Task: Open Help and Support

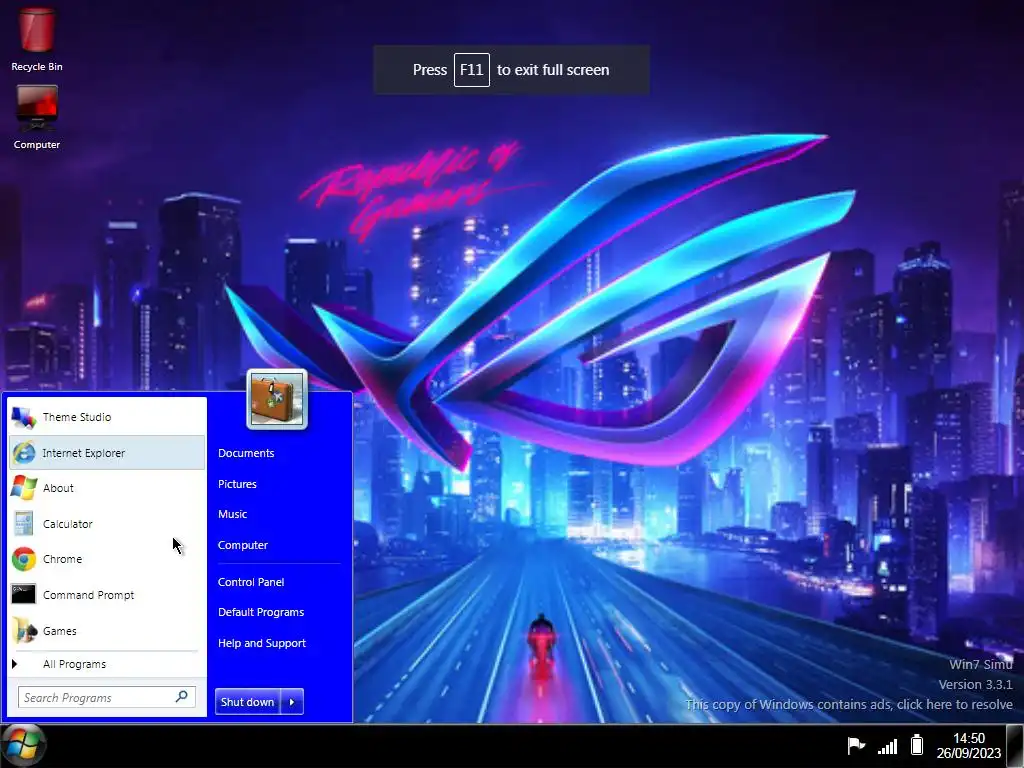Action: pos(262,643)
